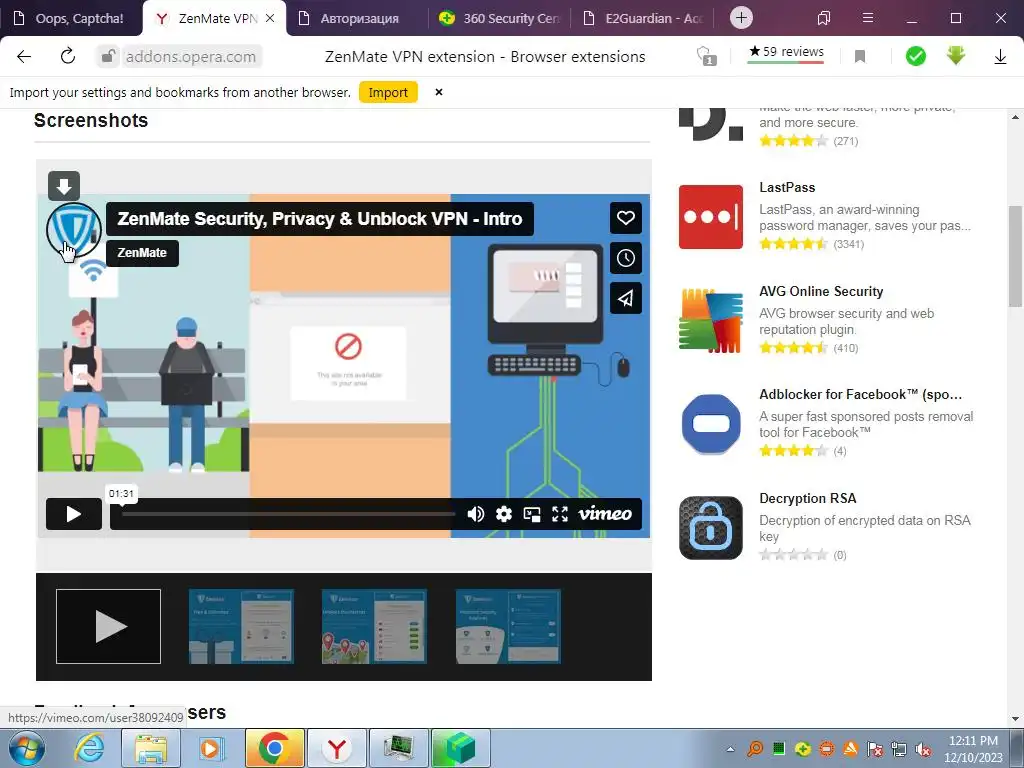Click the vimeo logo in player

pos(605,513)
